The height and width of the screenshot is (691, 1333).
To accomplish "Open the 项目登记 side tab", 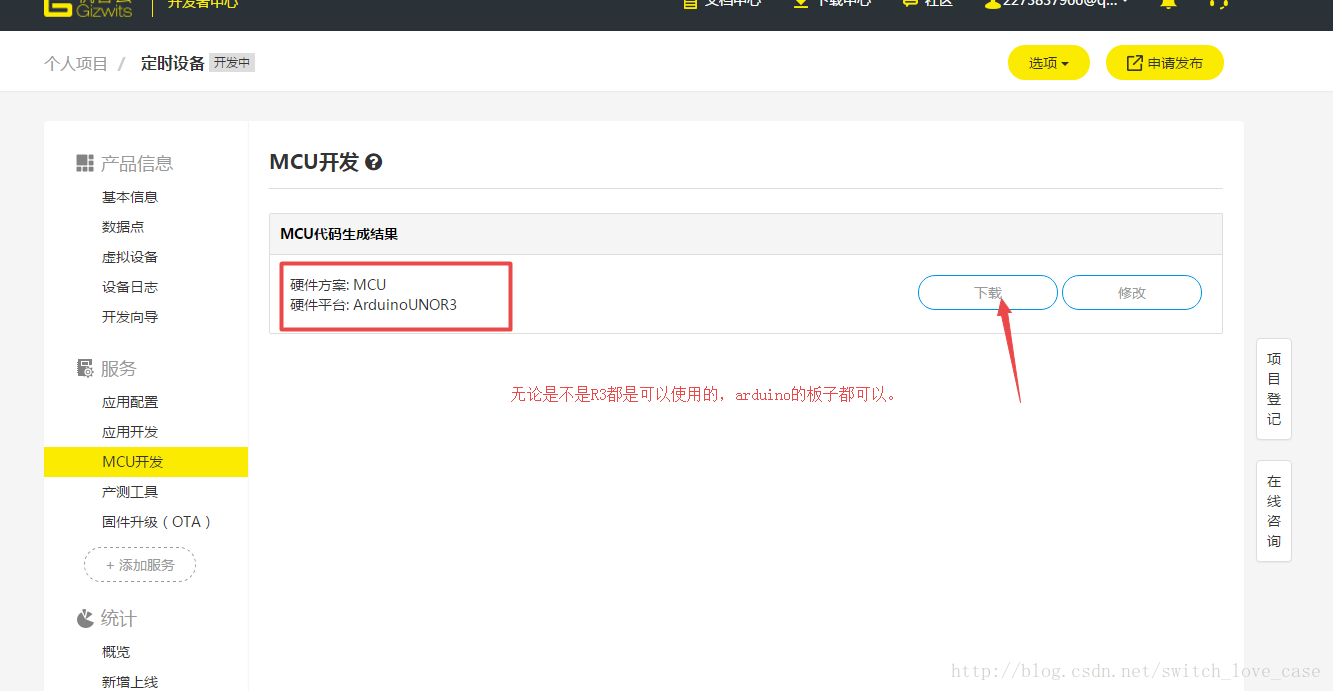I will tap(1274, 389).
